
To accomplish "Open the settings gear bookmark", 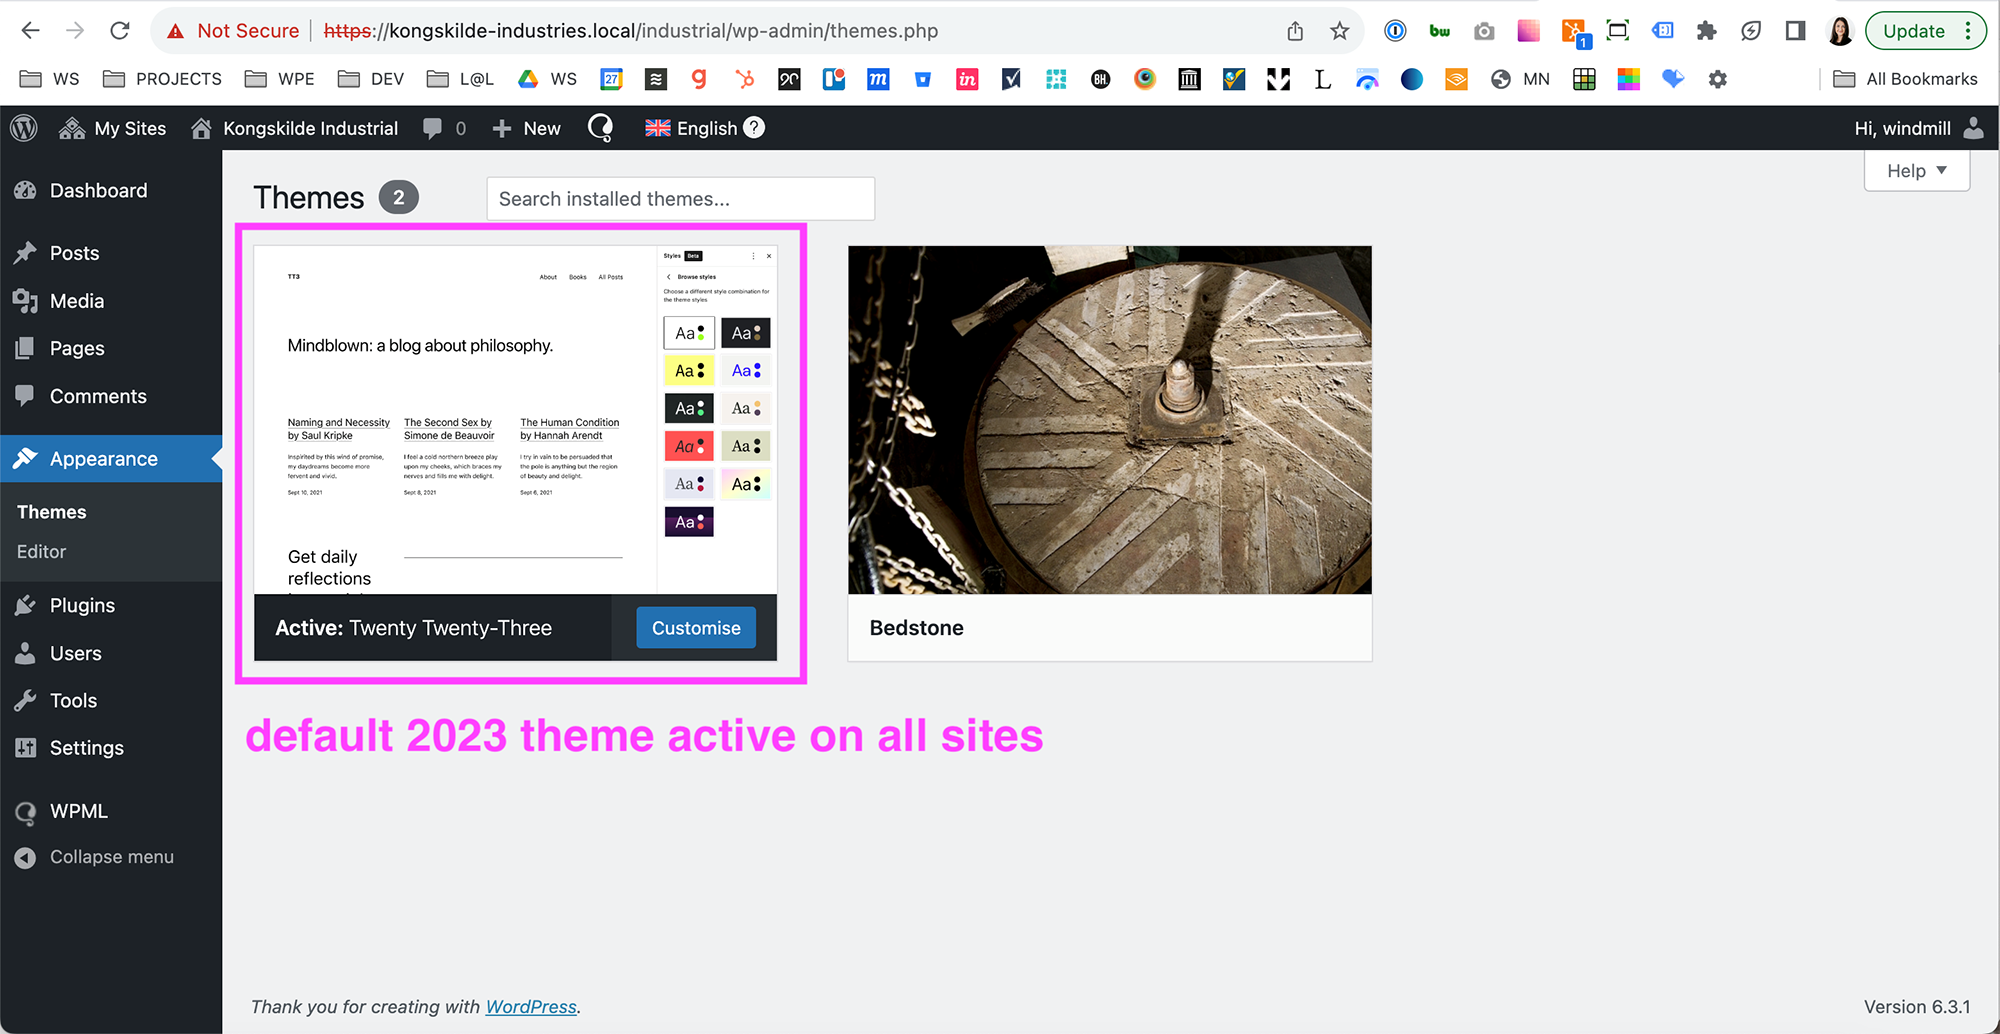I will pos(1718,79).
